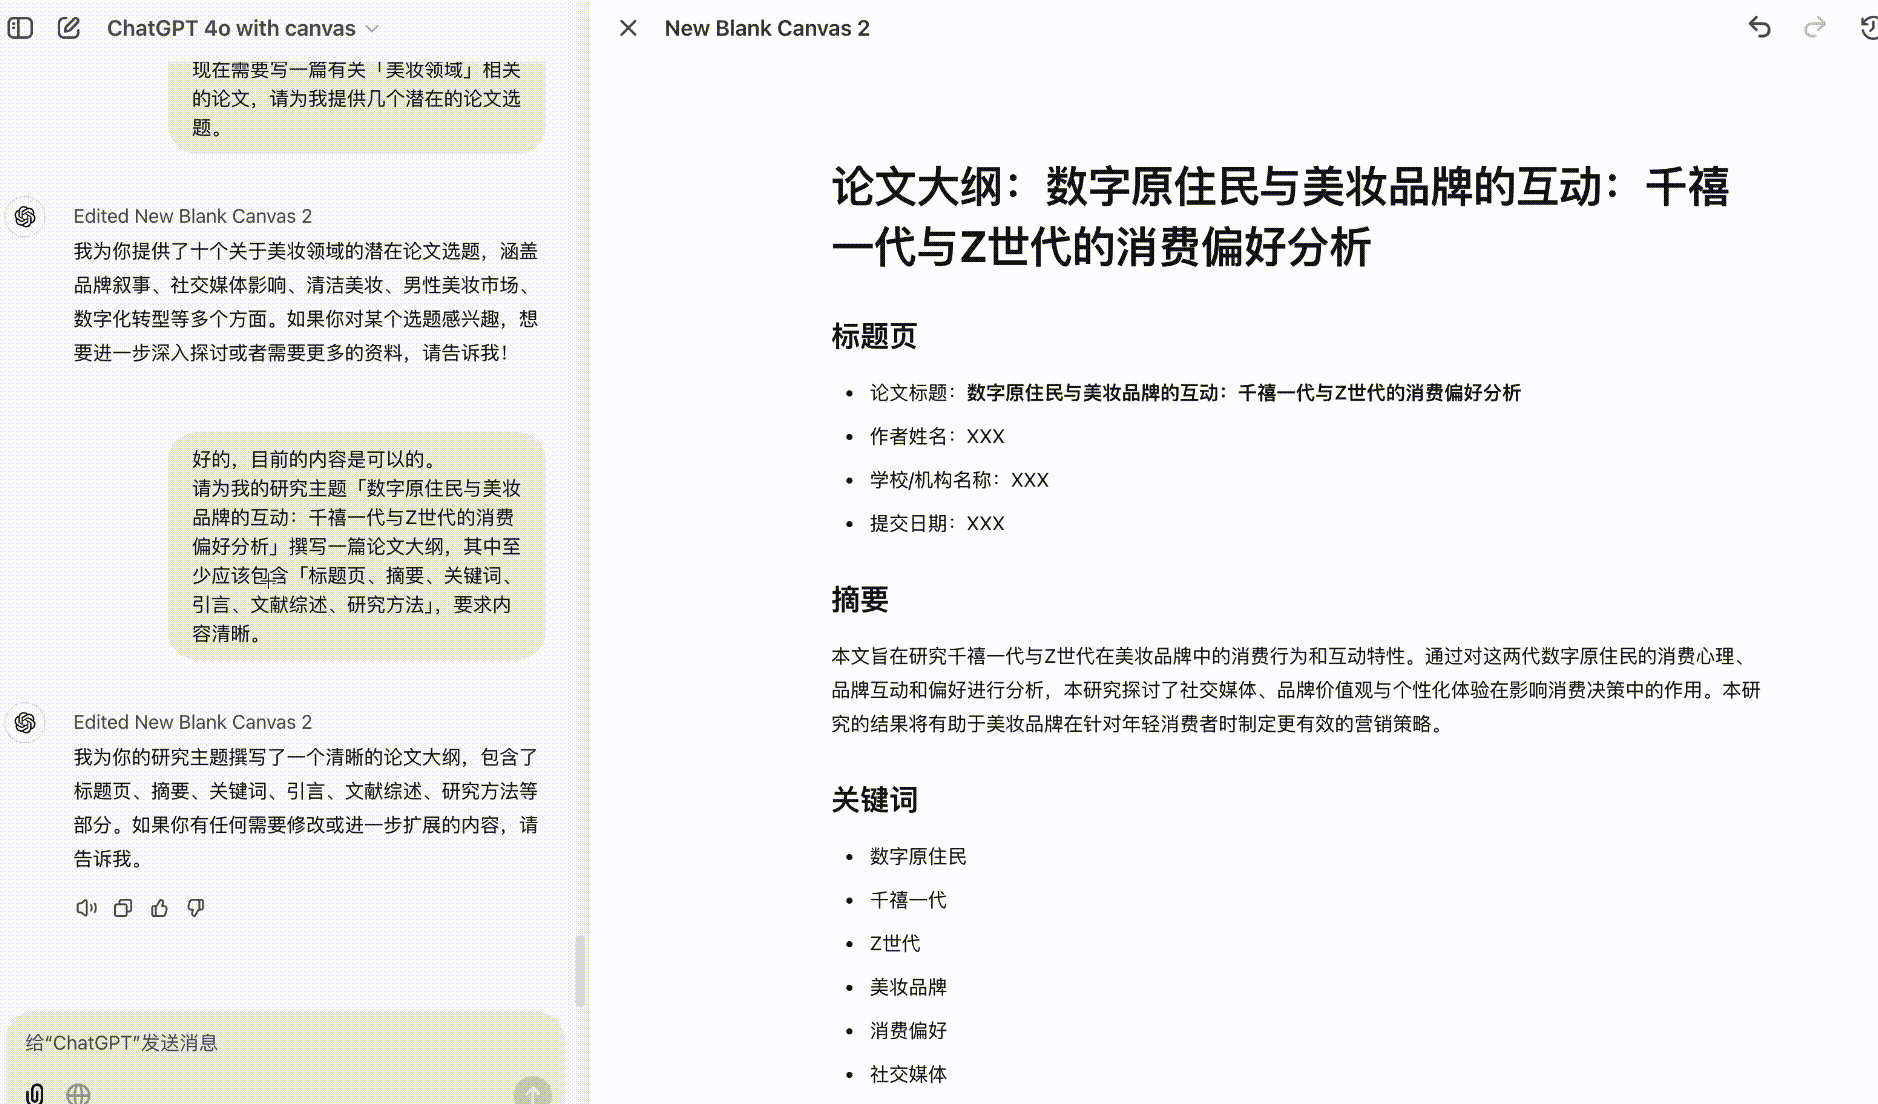Viewport: 1878px width, 1104px height.
Task: Select the New Blank Canvas 2 title
Action: [767, 28]
